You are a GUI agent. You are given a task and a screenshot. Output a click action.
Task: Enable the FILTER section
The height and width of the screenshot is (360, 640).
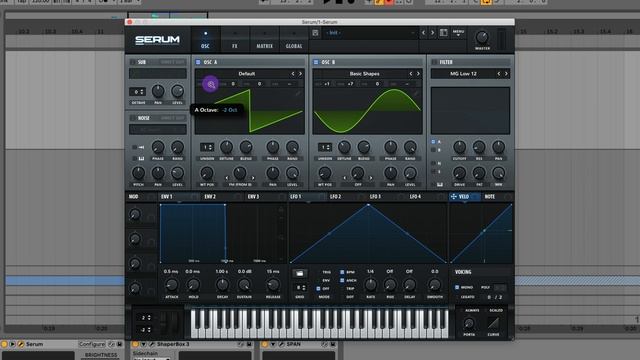click(x=434, y=62)
